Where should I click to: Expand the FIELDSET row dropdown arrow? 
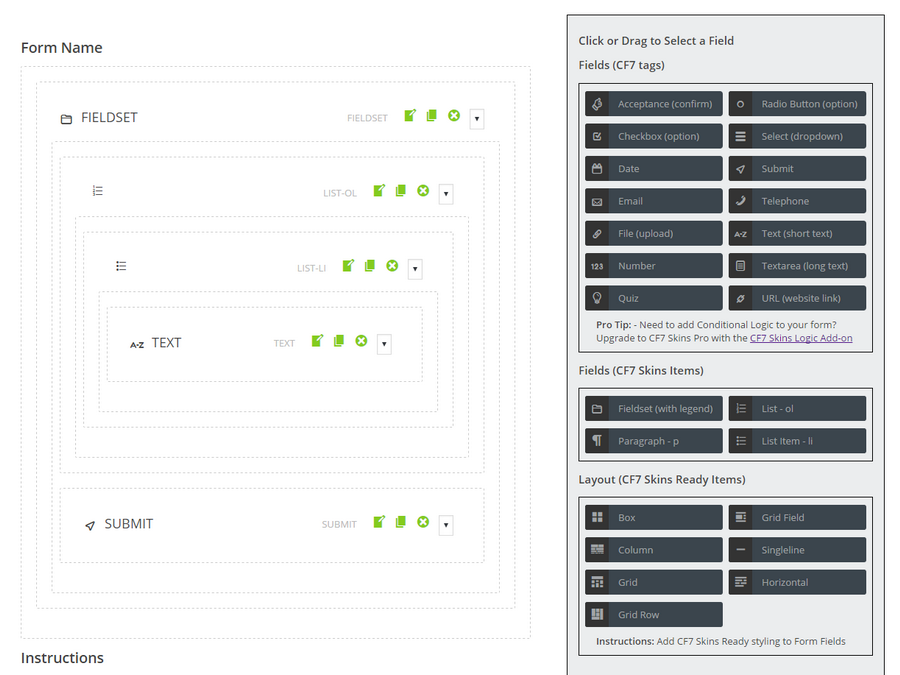[477, 119]
